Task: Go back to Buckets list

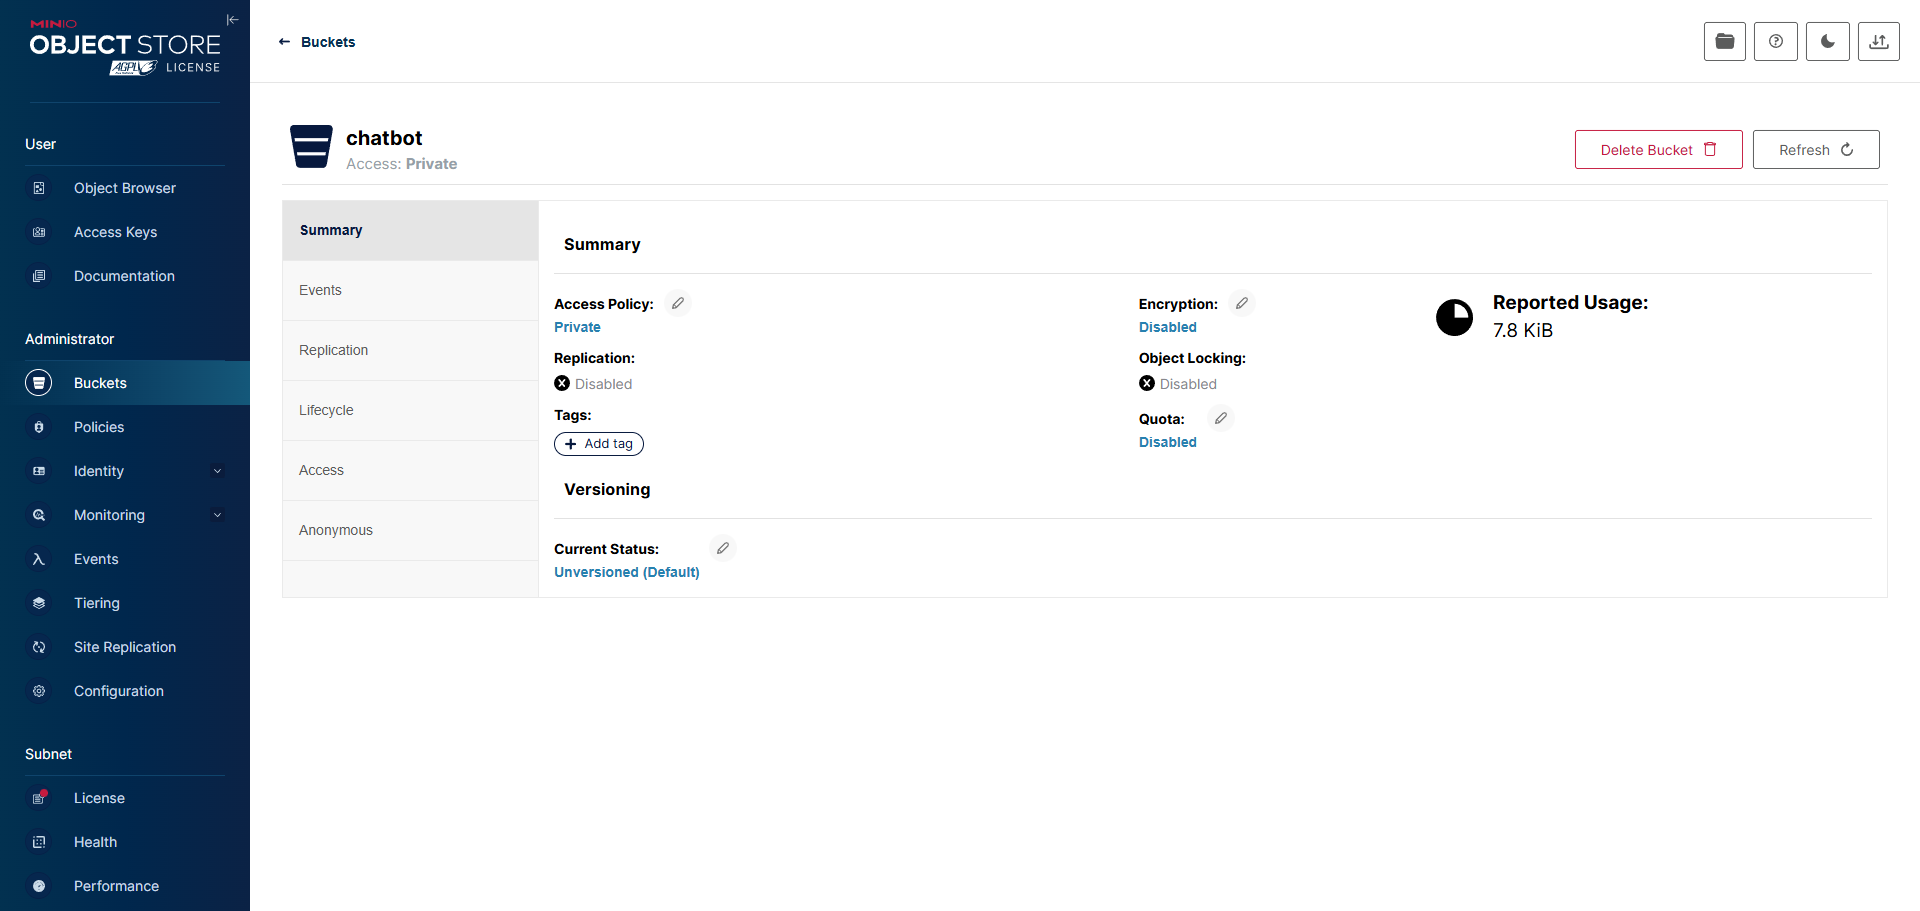Action: point(317,42)
